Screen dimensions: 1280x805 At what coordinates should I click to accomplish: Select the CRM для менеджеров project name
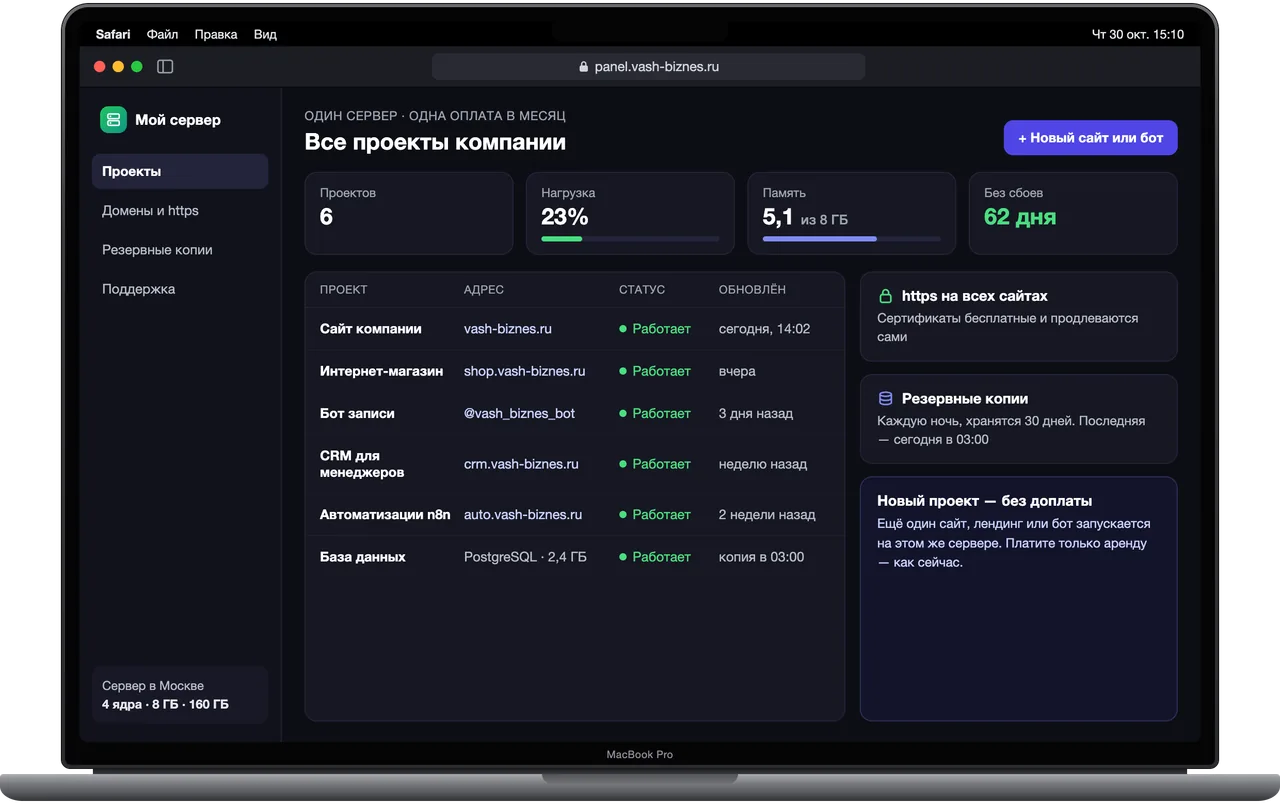(362, 464)
